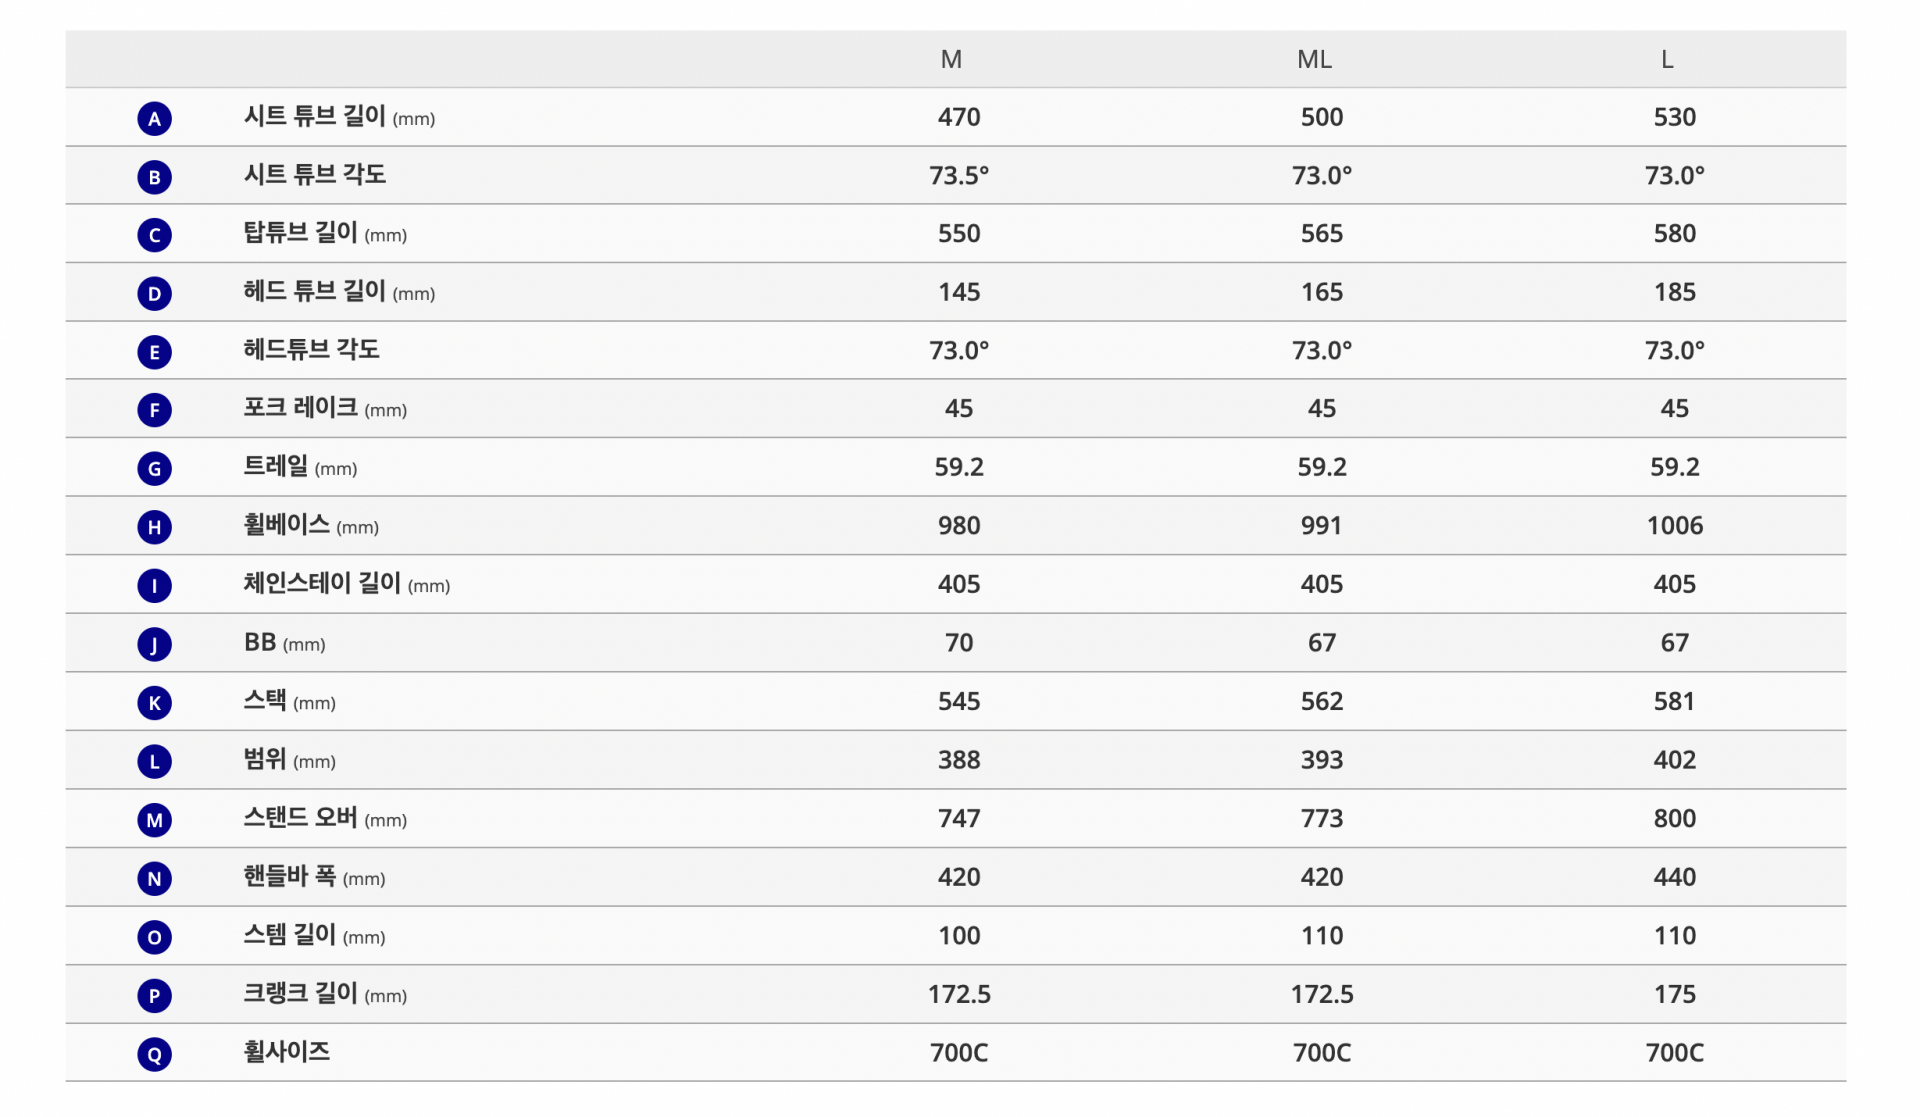
Task: Click the Q icon beside 휠사이즈
Action: [154, 1054]
